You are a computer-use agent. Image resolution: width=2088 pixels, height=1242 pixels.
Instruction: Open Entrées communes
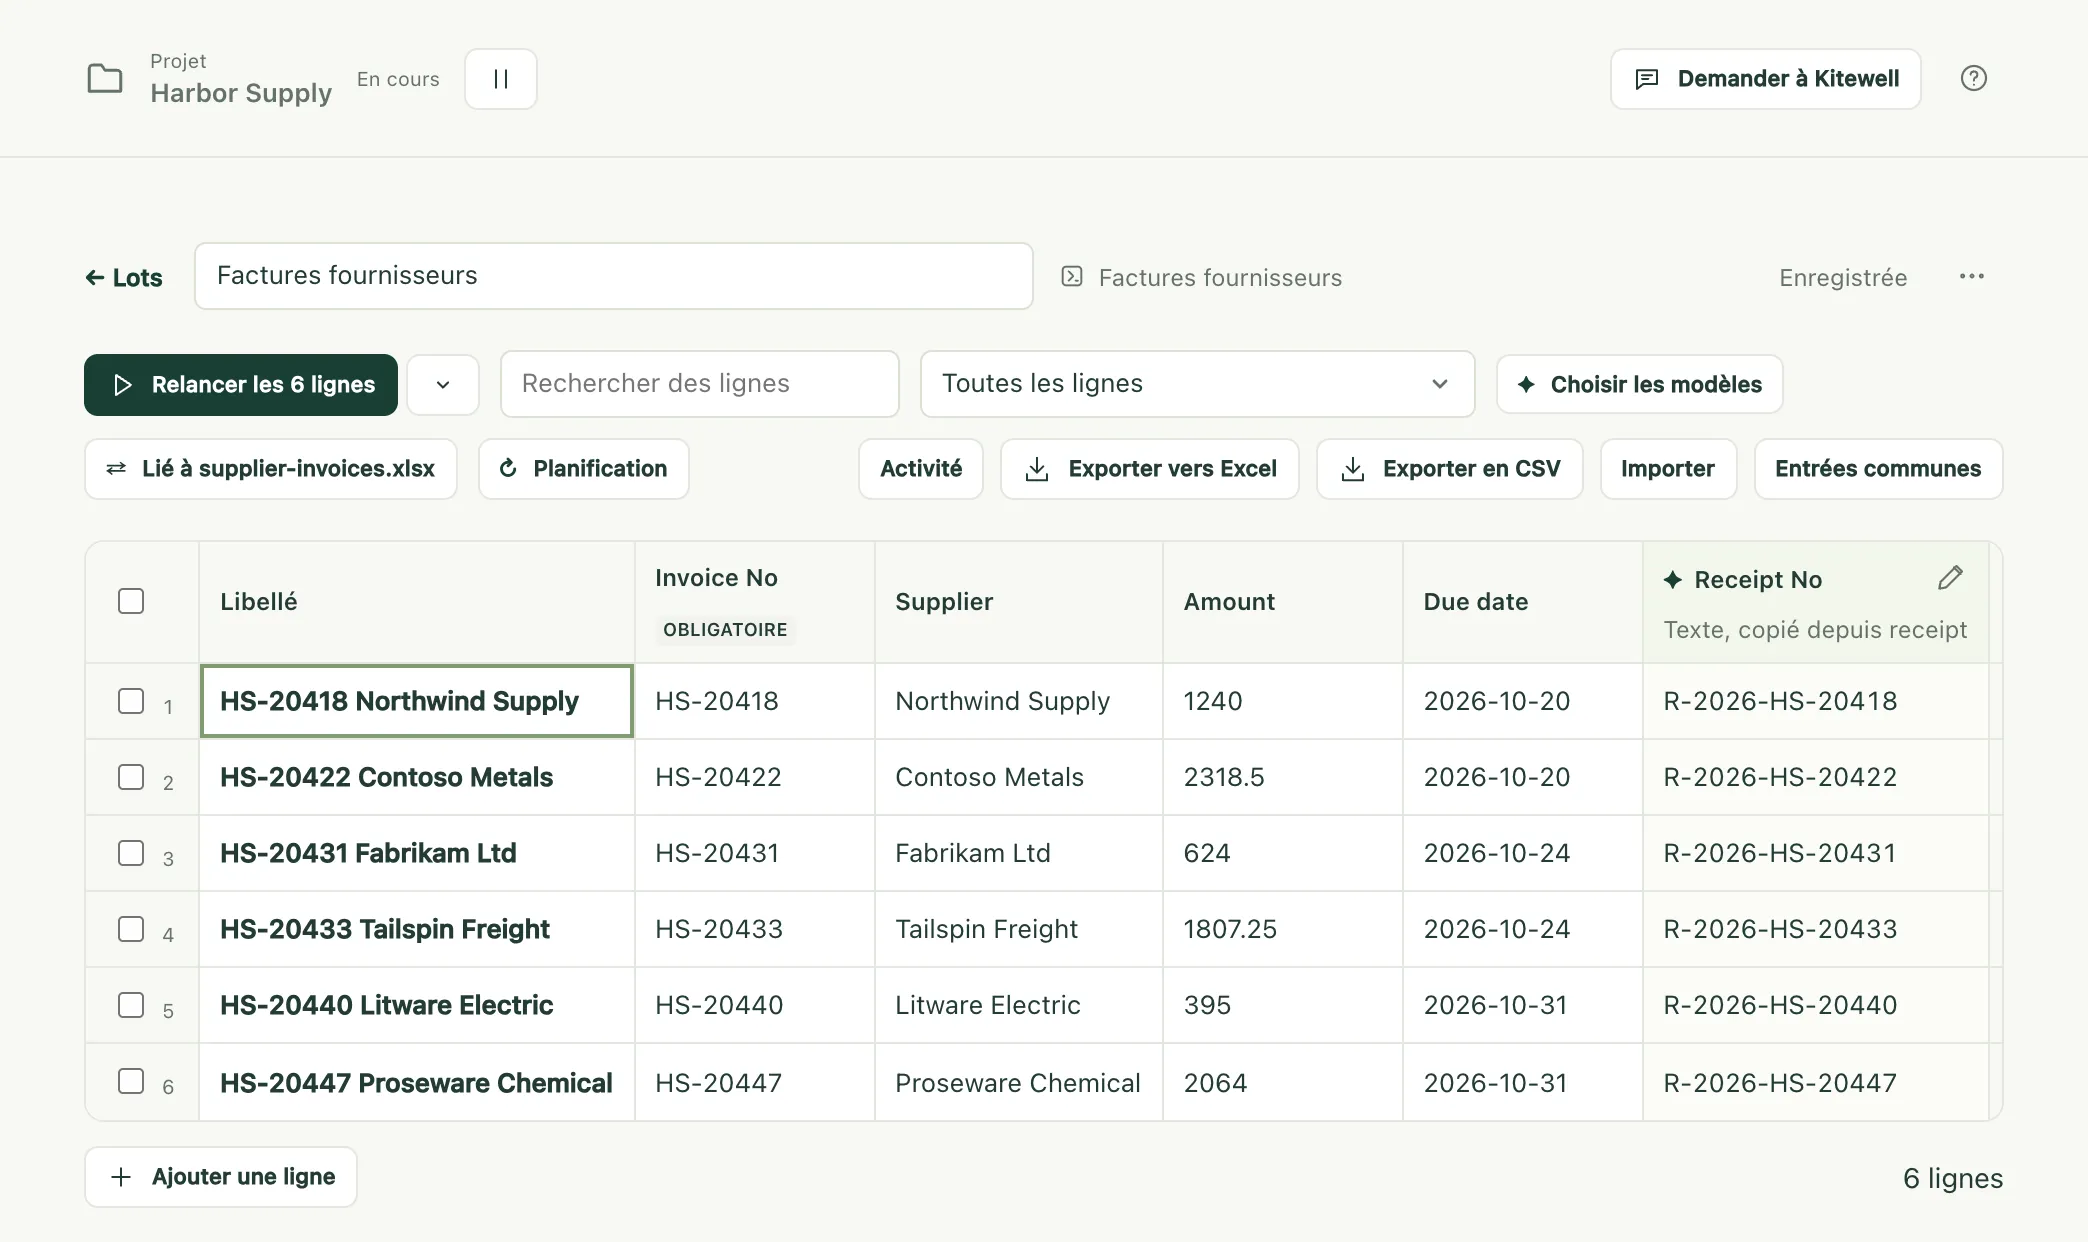pyautogui.click(x=1878, y=469)
